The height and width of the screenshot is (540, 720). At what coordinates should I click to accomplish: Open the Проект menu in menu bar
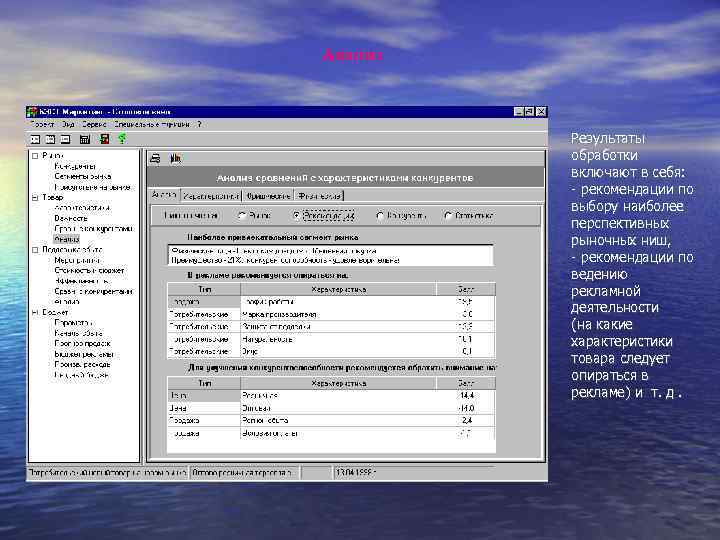click(42, 125)
